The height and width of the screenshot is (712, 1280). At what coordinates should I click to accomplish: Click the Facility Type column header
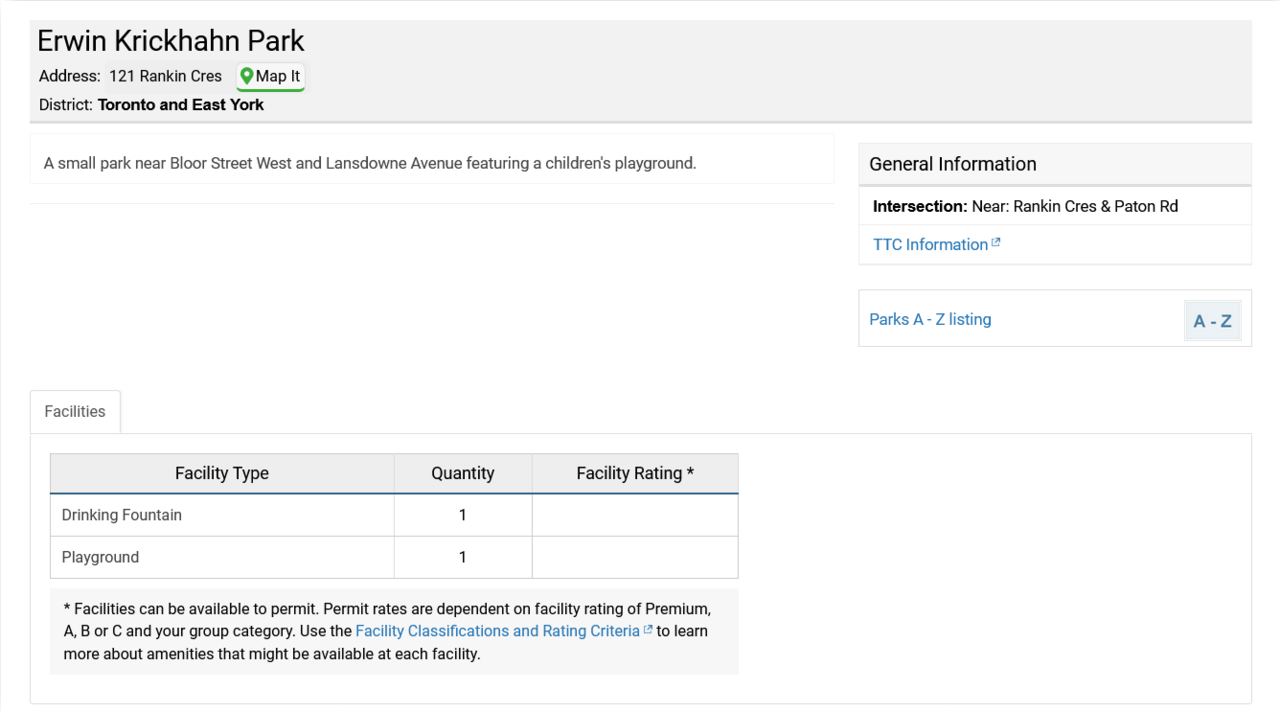click(222, 474)
